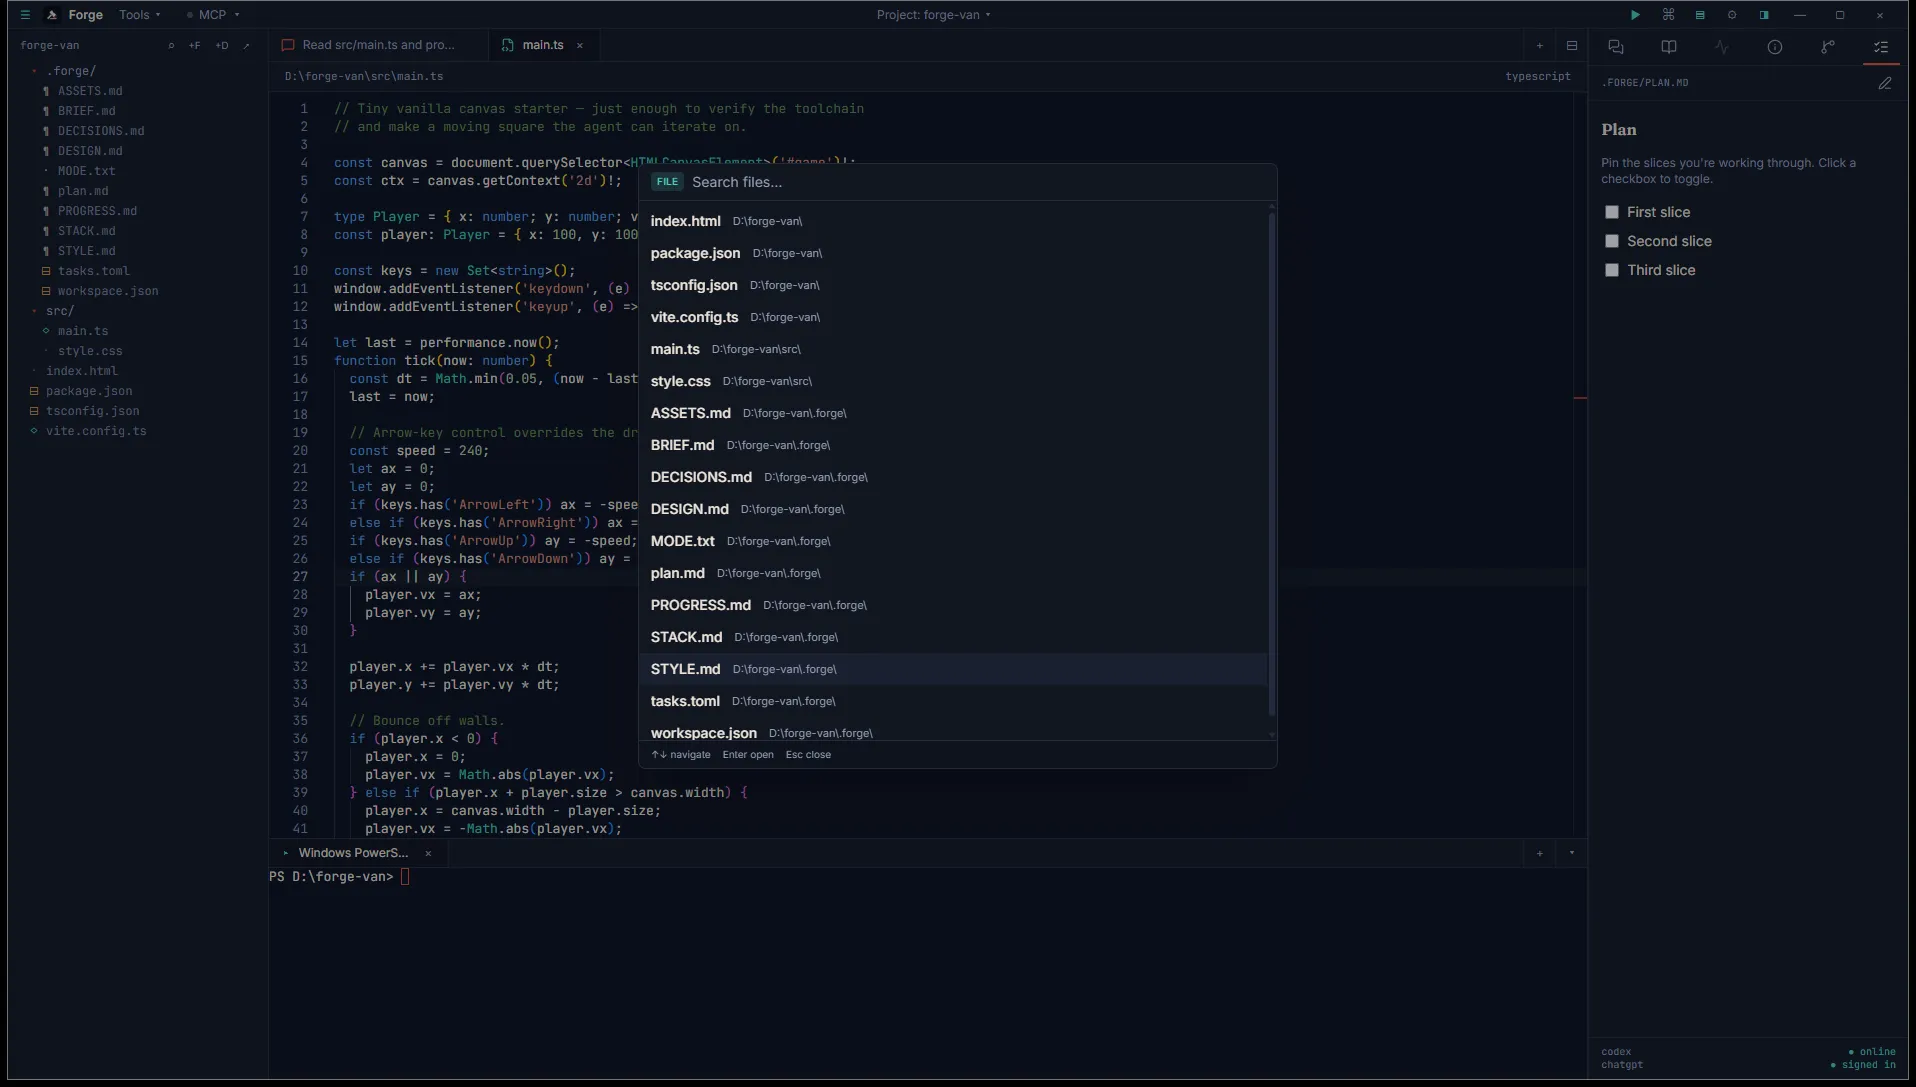Image resolution: width=1916 pixels, height=1087 pixels.
Task: Open the git branch panel icon
Action: pos(1828,47)
